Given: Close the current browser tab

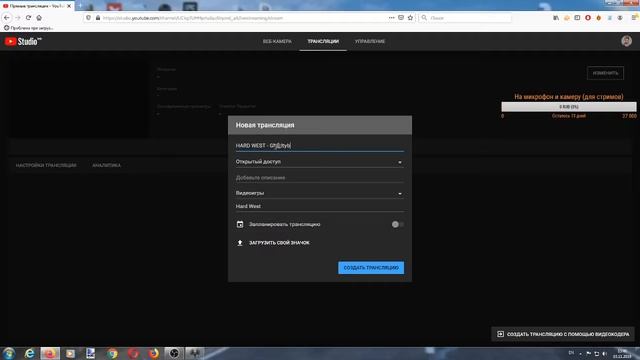Looking at the screenshot, I should pos(69,6).
